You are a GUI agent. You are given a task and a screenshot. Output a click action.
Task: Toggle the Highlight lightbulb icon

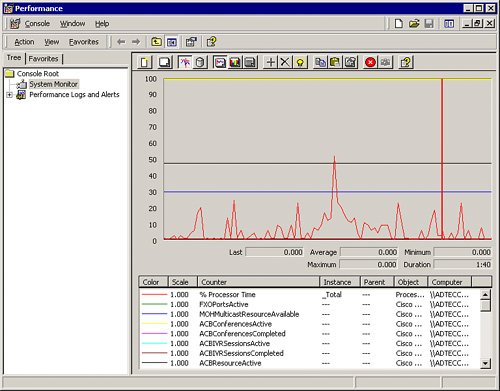(300, 62)
